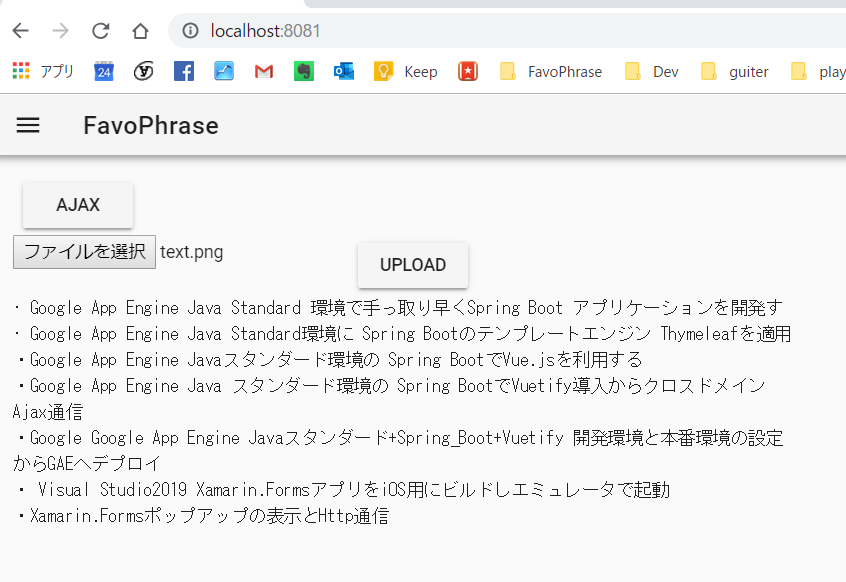Go to browser home page
Image resolution: width=846 pixels, height=582 pixels.
(x=140, y=31)
